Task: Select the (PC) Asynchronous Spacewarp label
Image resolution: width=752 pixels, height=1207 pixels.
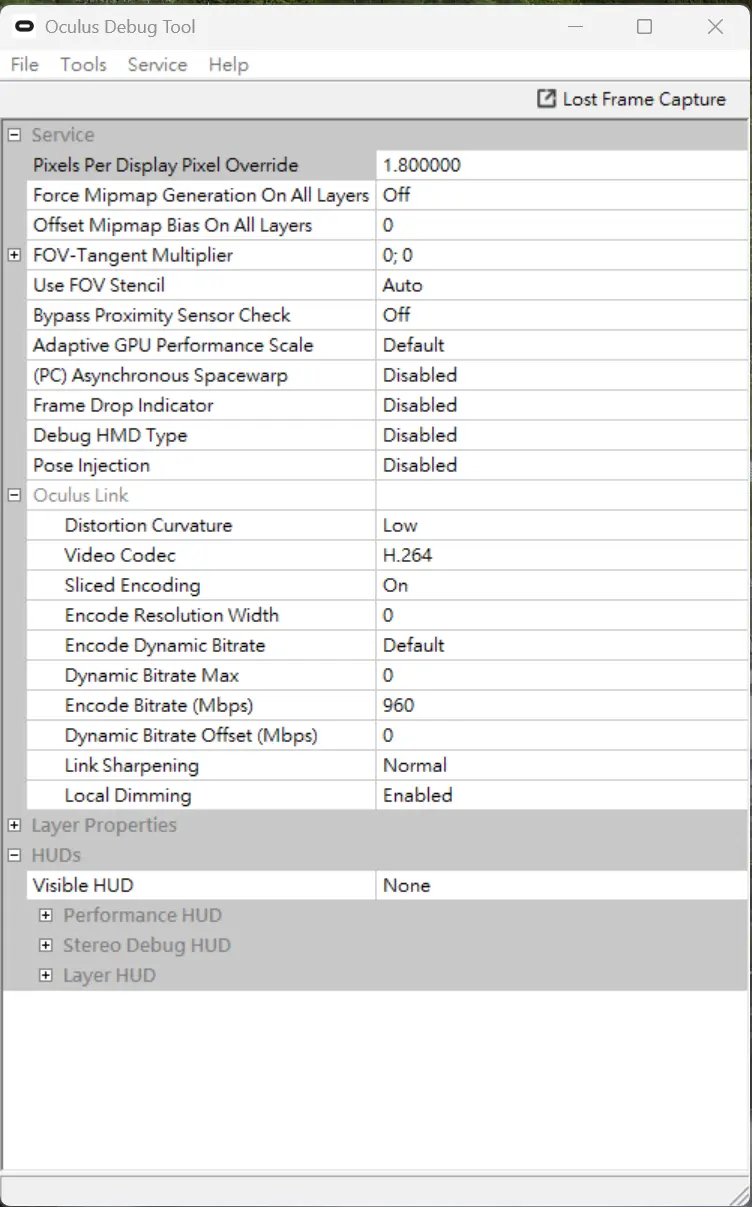Action: pyautogui.click(x=160, y=375)
